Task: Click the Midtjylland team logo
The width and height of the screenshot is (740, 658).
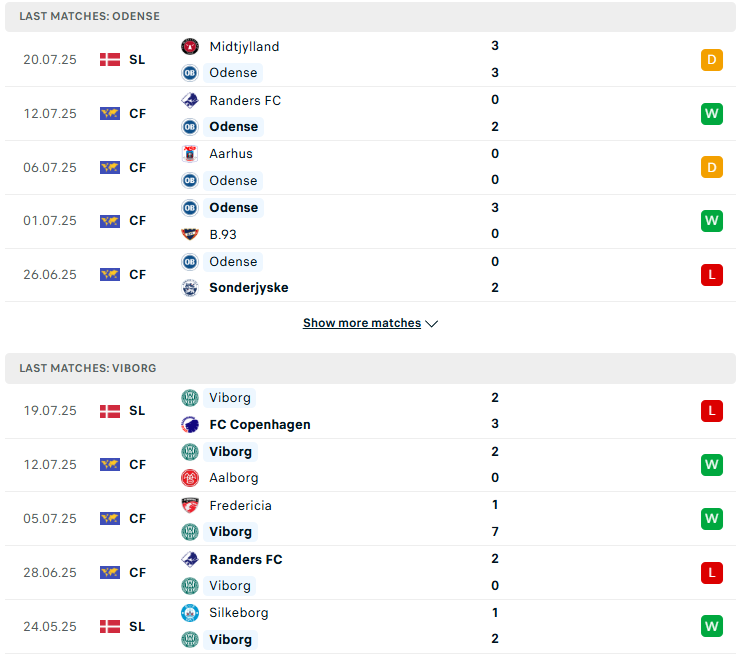Action: click(x=190, y=46)
